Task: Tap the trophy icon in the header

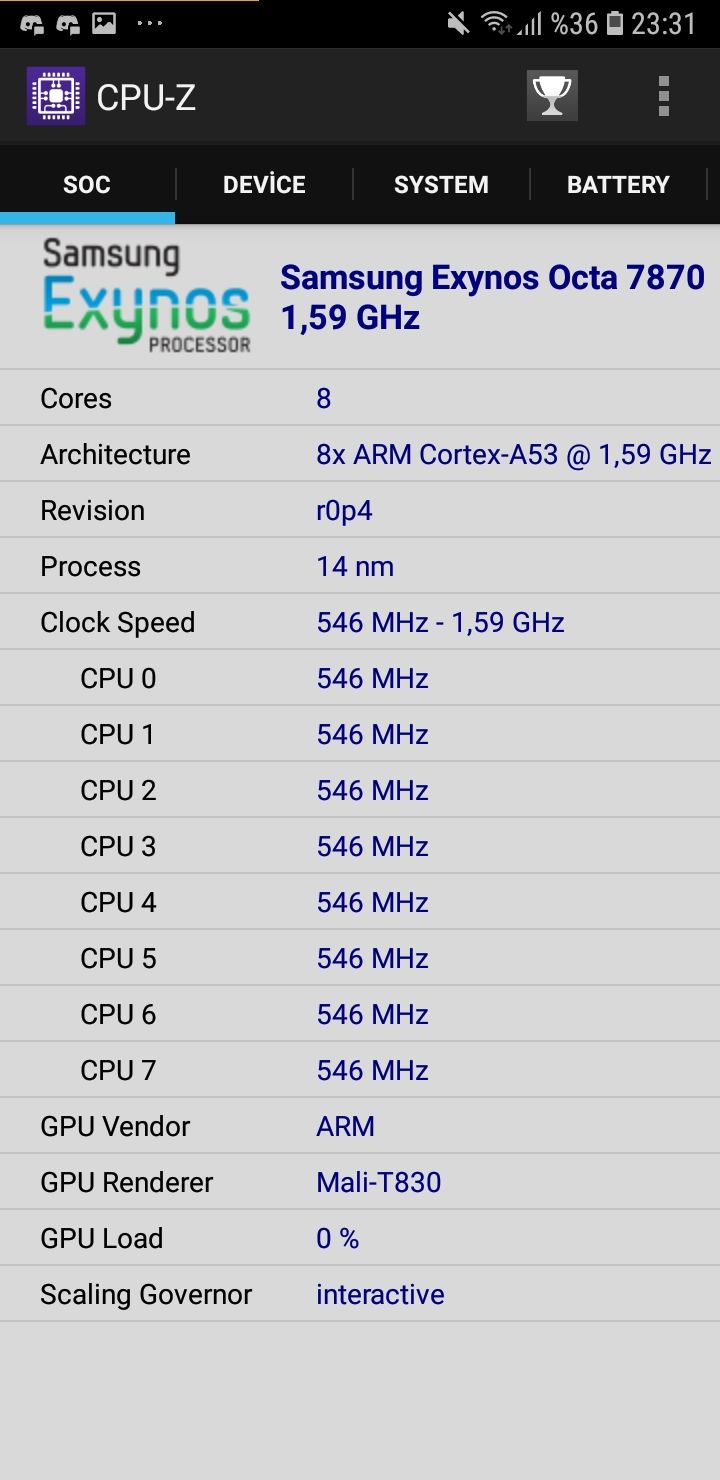Action: pos(552,96)
